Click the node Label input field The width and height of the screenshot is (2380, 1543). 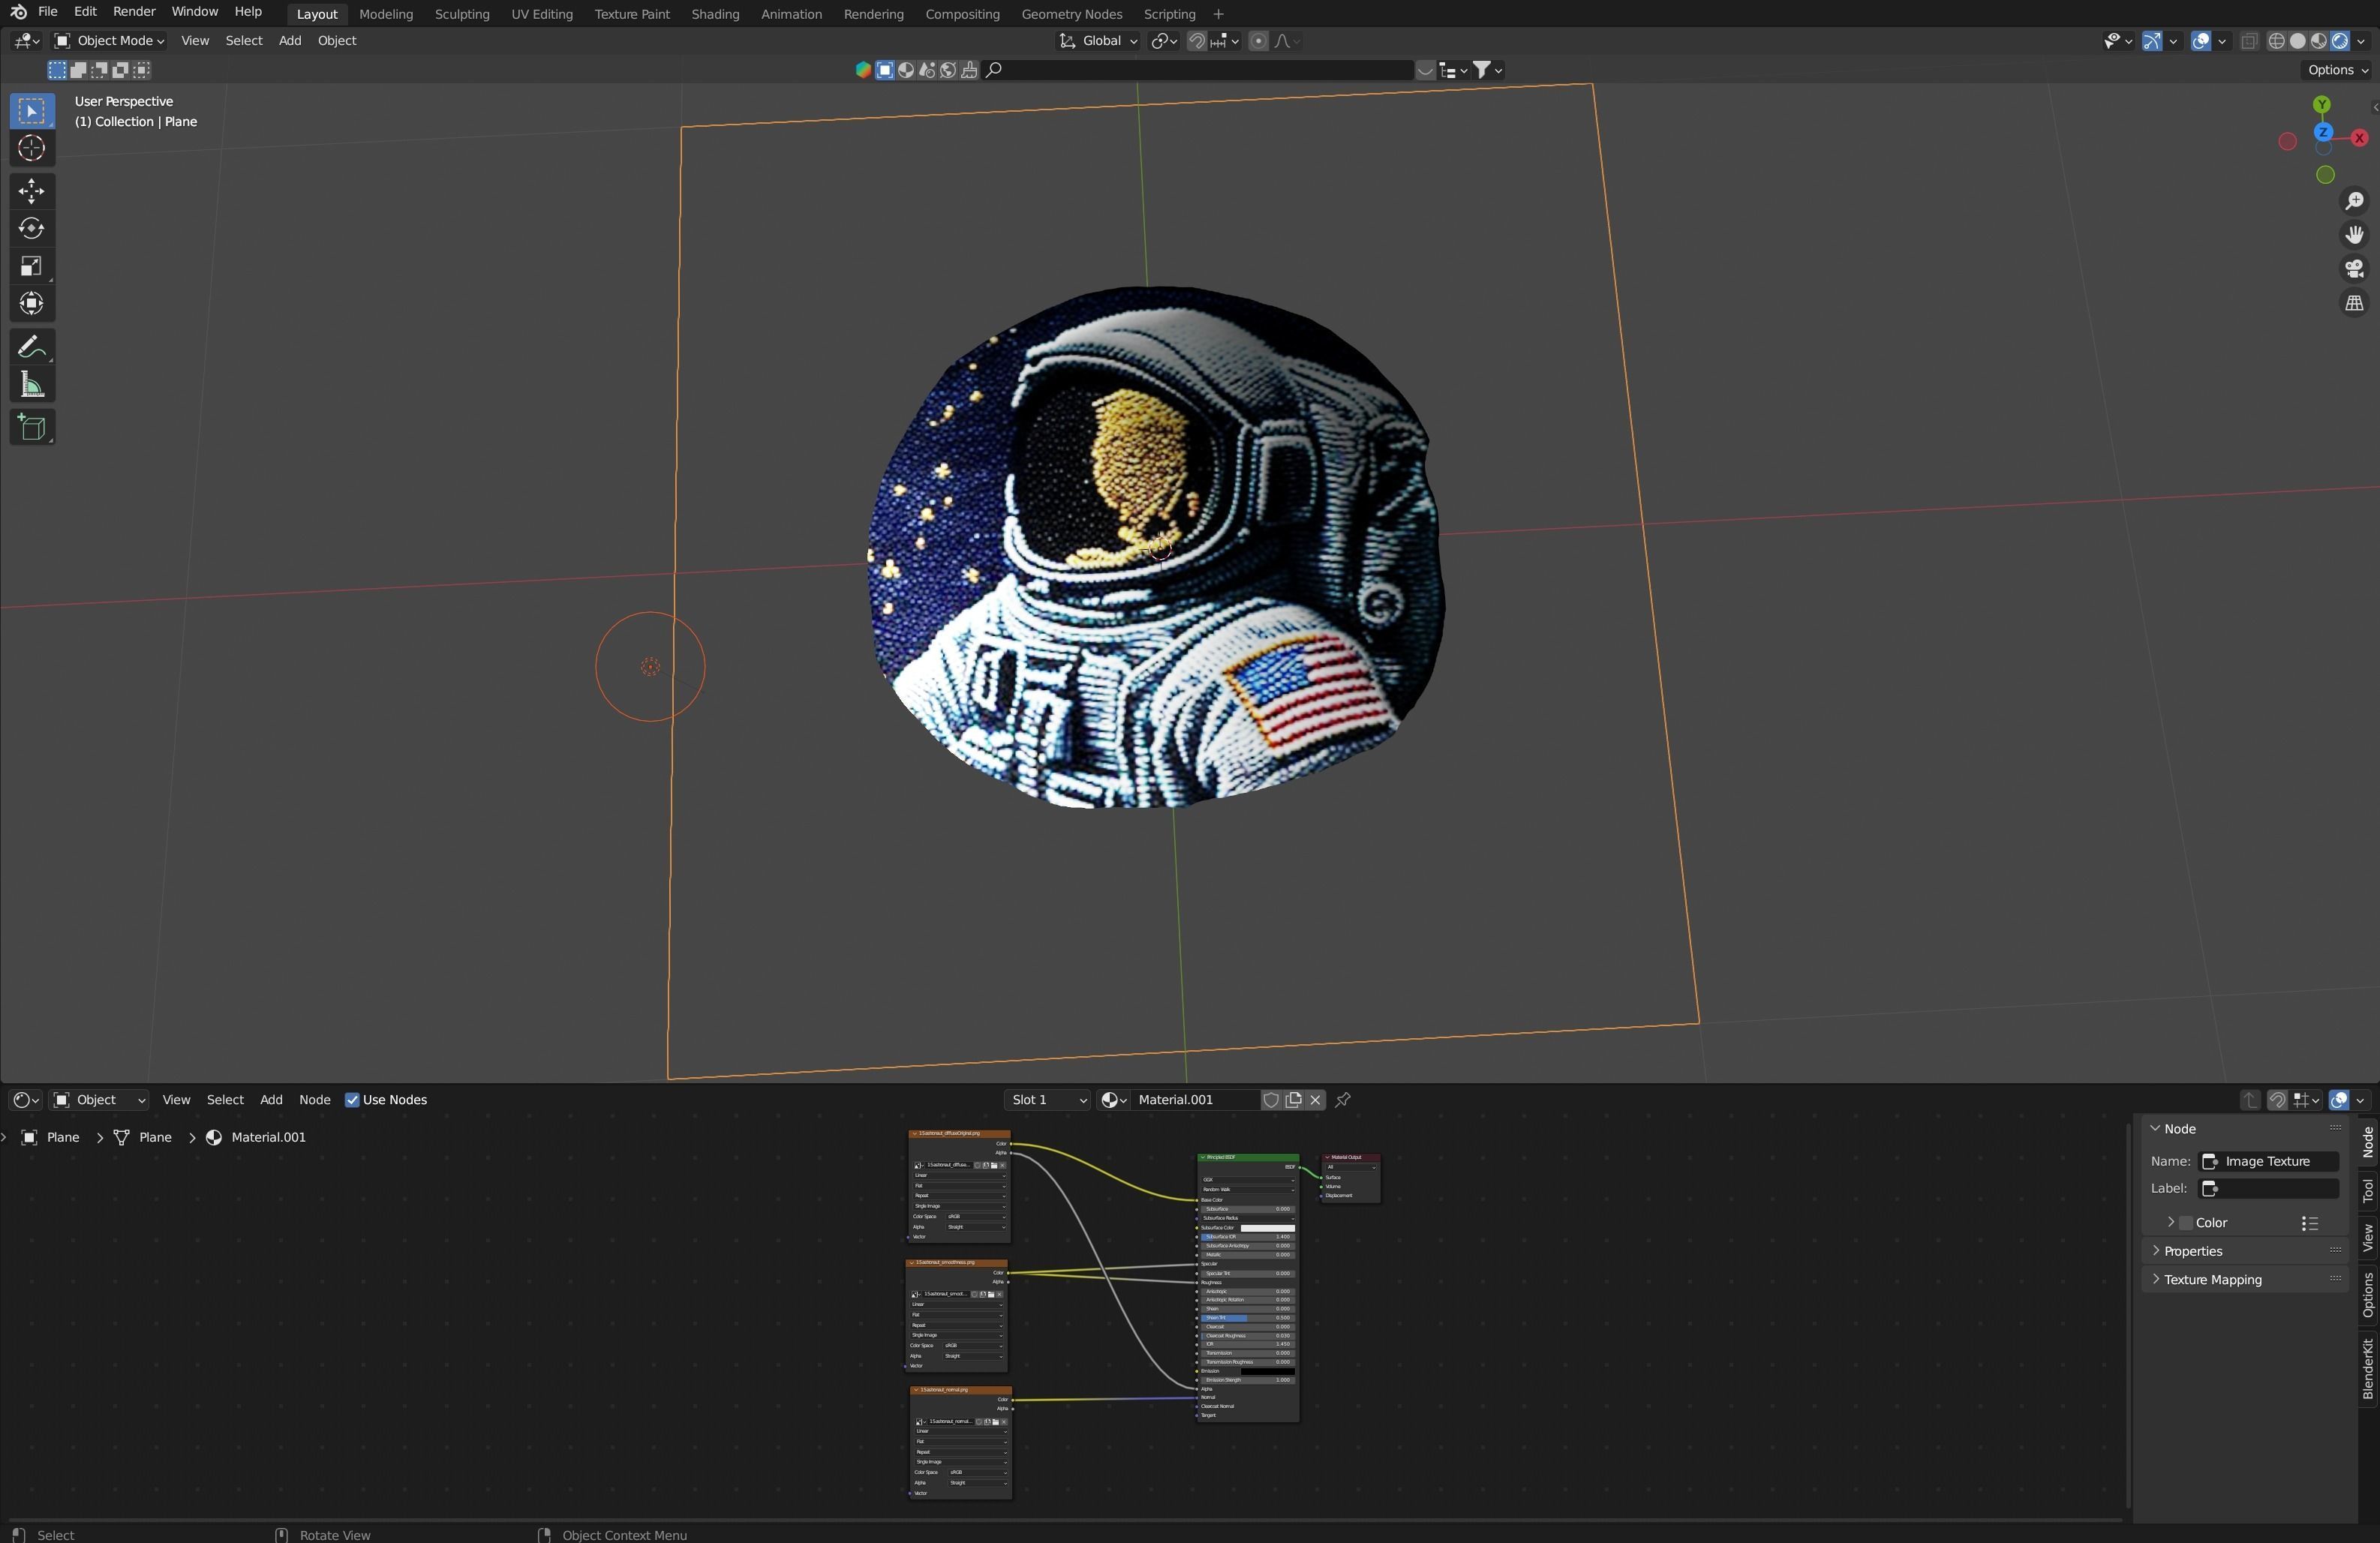coord(2268,1189)
